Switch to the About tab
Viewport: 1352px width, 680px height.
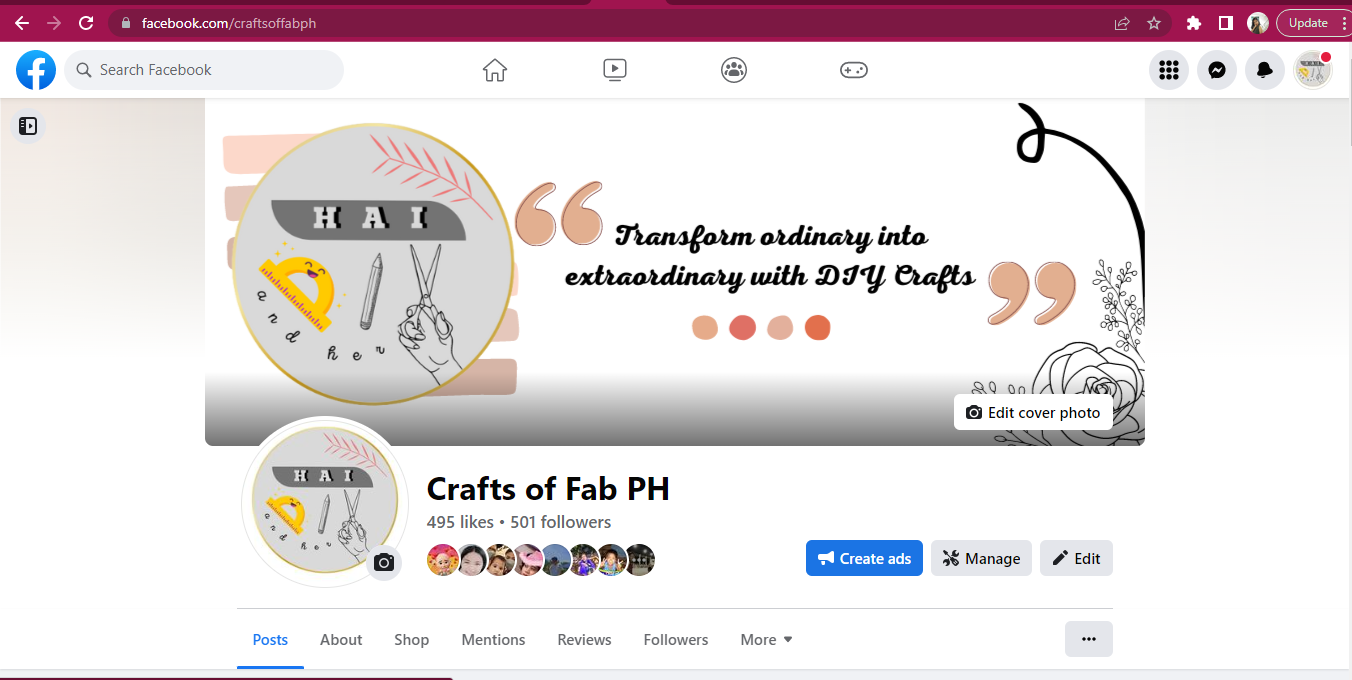click(341, 640)
